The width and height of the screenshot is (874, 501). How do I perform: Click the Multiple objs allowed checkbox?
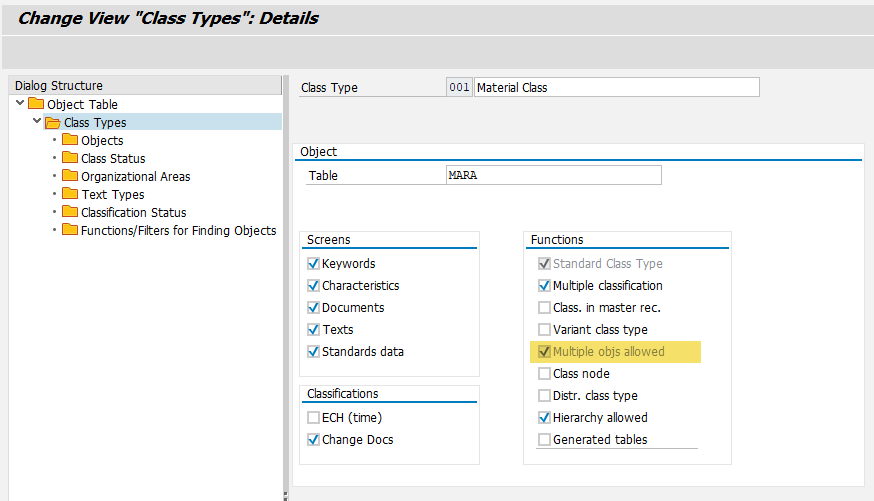[x=544, y=351]
